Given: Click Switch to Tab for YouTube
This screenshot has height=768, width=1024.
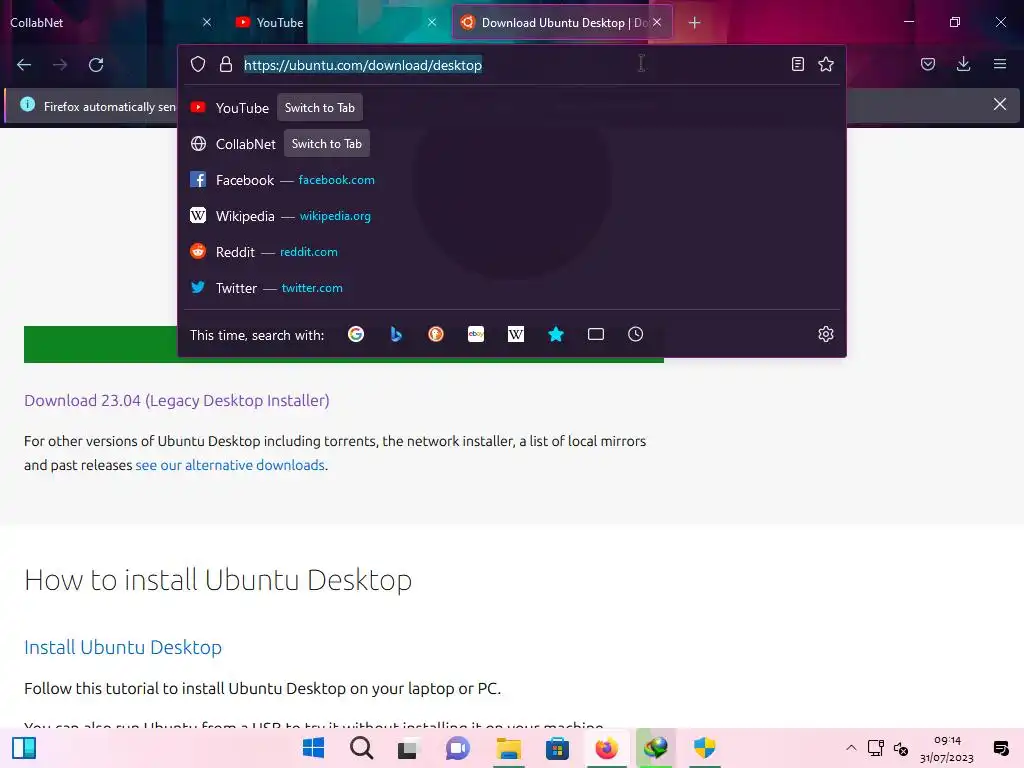Looking at the screenshot, I should pyautogui.click(x=319, y=108).
